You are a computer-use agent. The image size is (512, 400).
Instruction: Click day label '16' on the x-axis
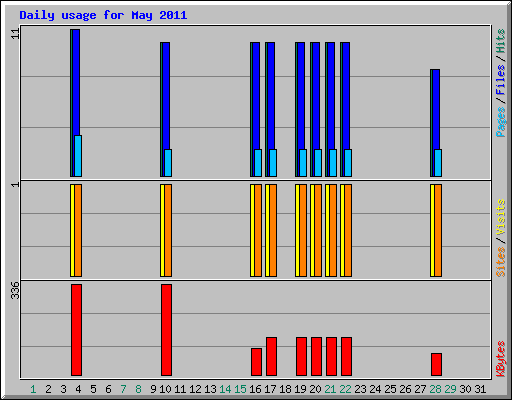(x=255, y=389)
